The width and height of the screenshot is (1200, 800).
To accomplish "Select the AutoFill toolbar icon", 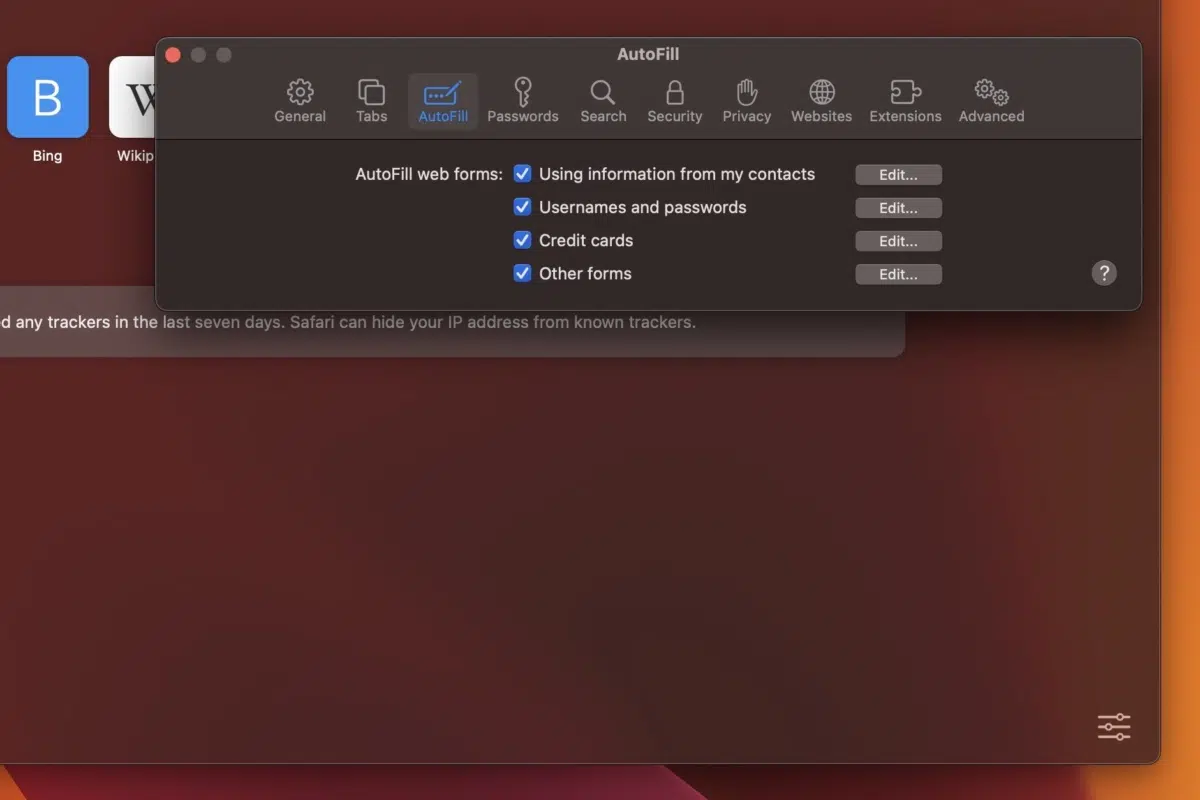I will [x=442, y=100].
